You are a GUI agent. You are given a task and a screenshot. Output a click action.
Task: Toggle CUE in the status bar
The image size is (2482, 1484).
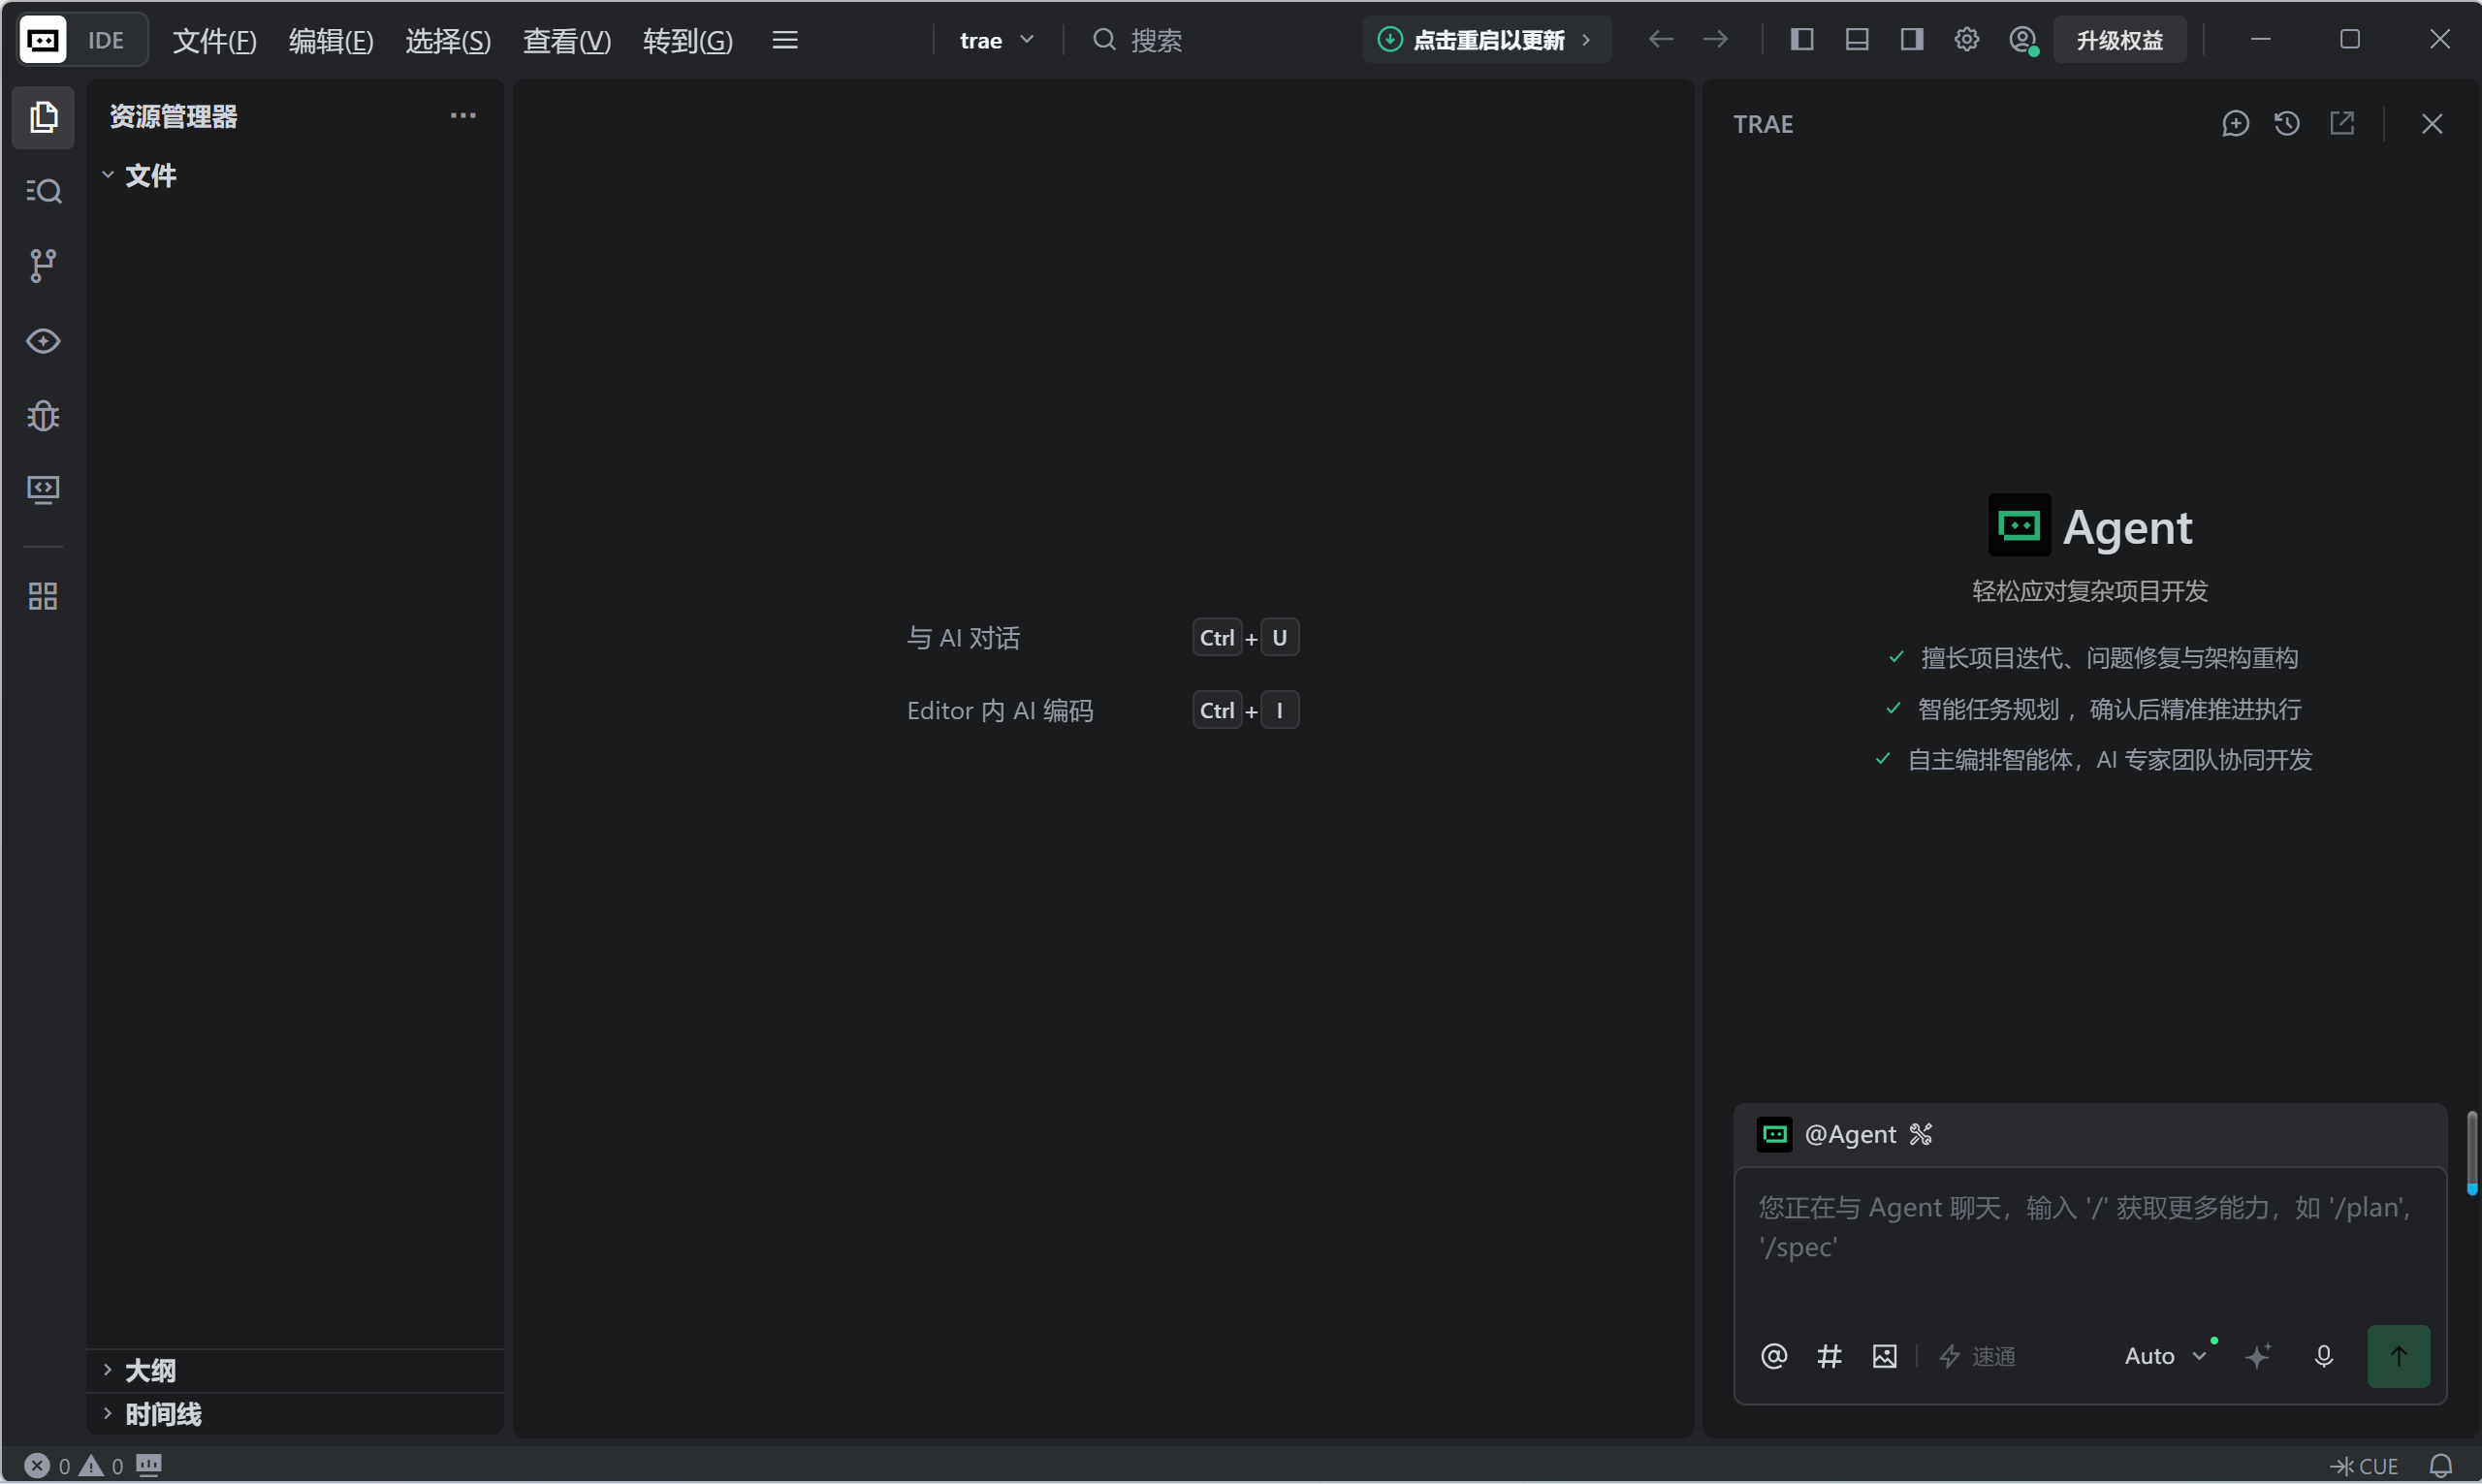click(x=2364, y=1466)
